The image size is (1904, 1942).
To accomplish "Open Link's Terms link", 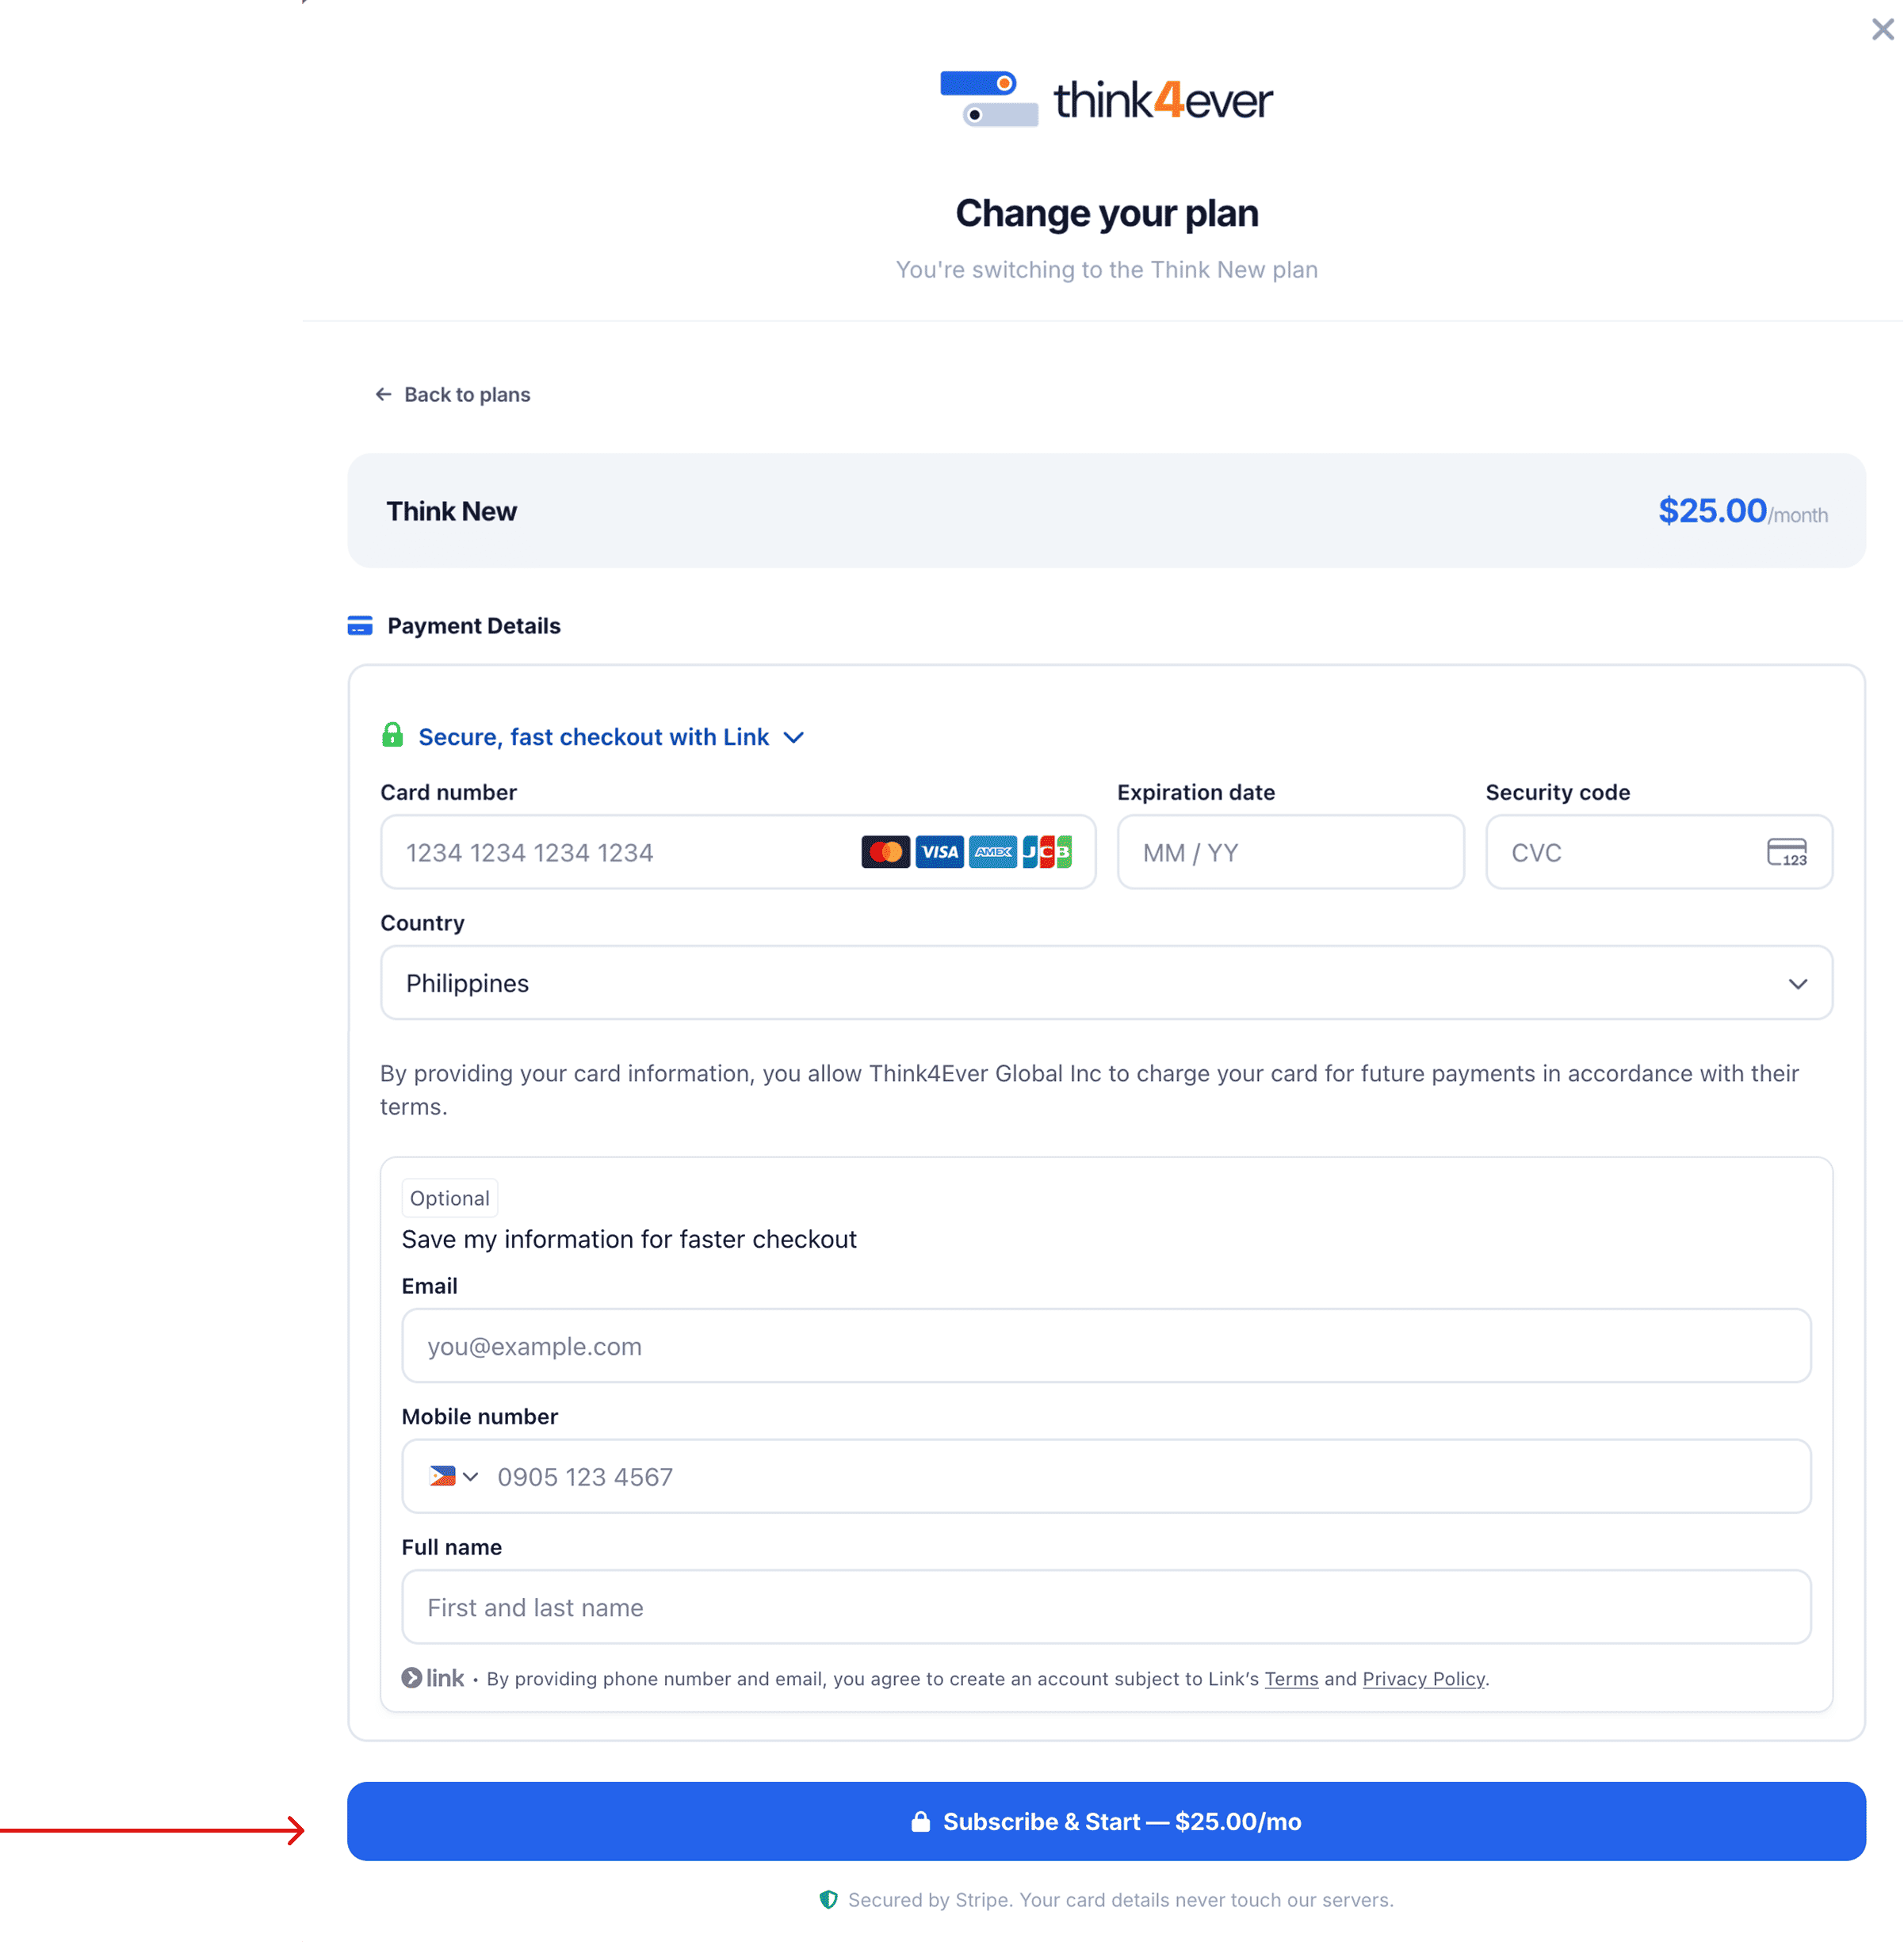I will point(1291,1679).
